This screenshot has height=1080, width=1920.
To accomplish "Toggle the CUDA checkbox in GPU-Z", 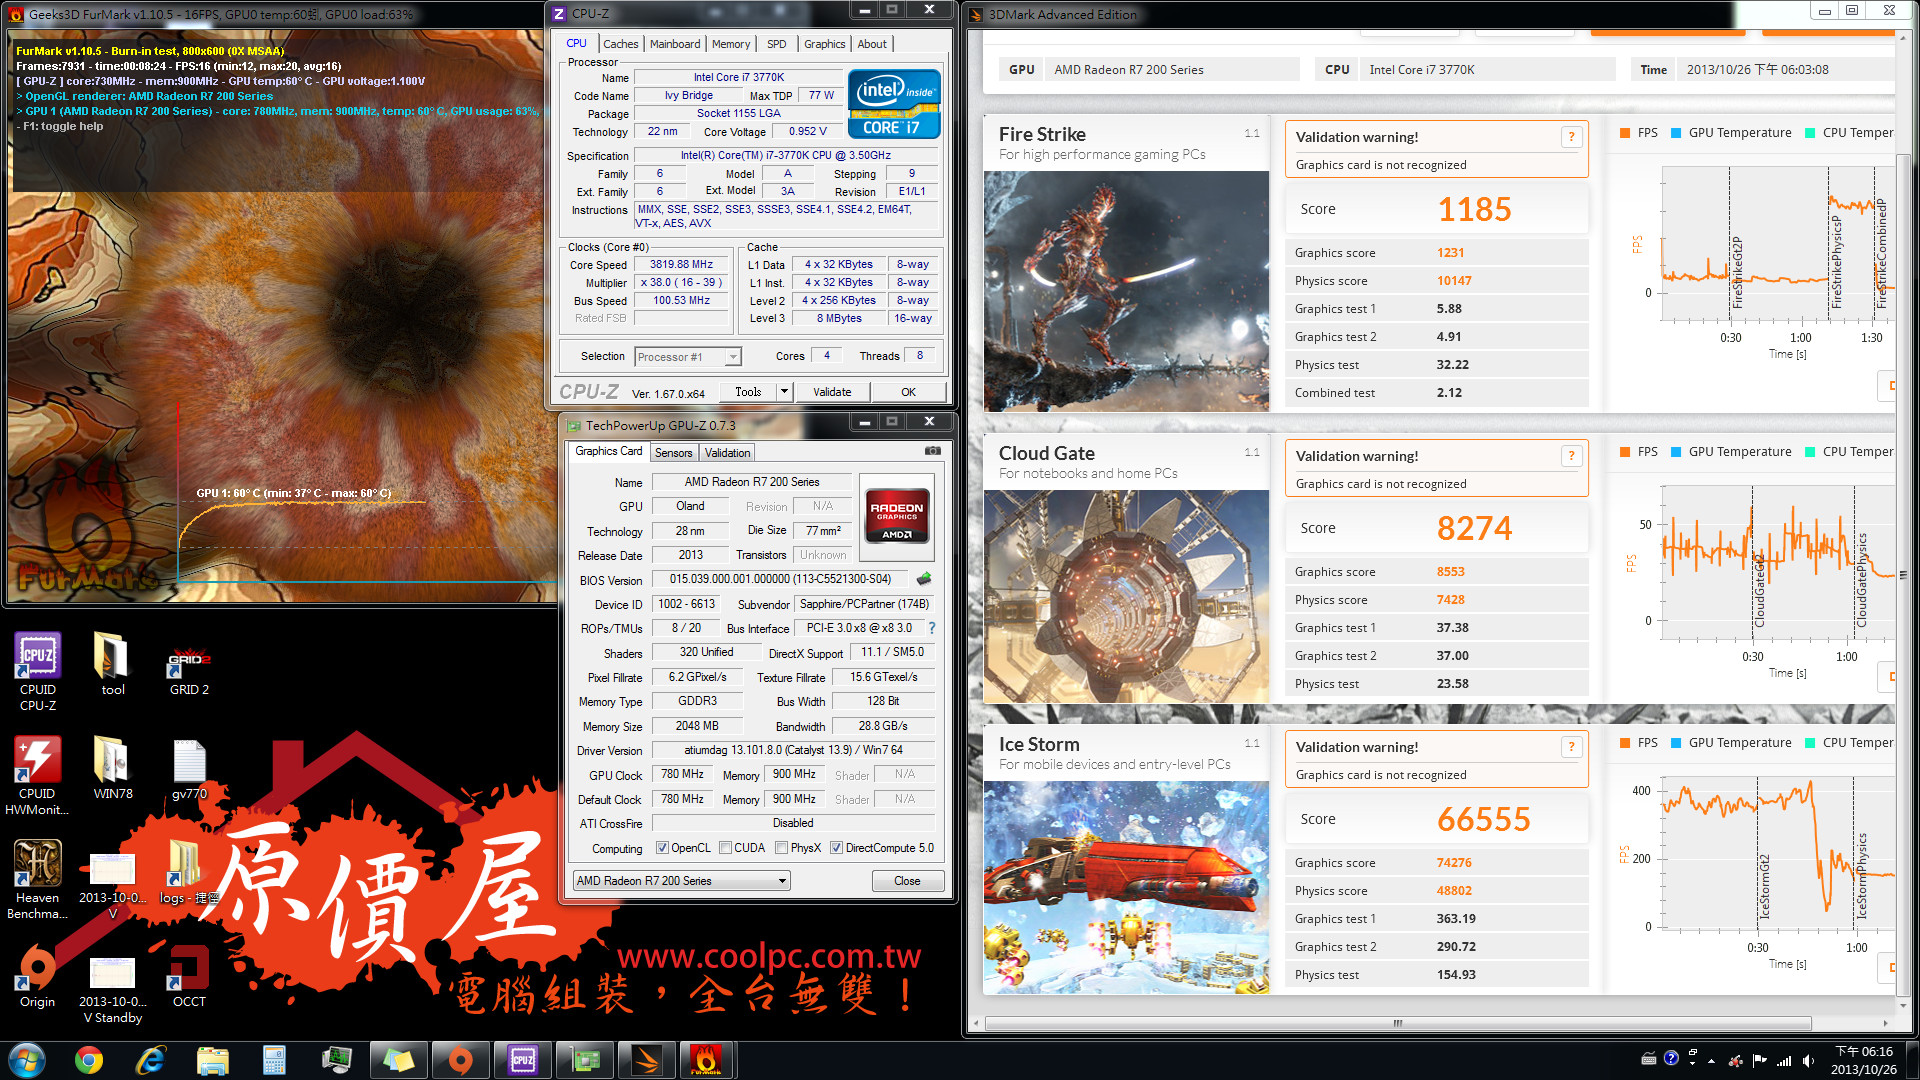I will [x=725, y=848].
